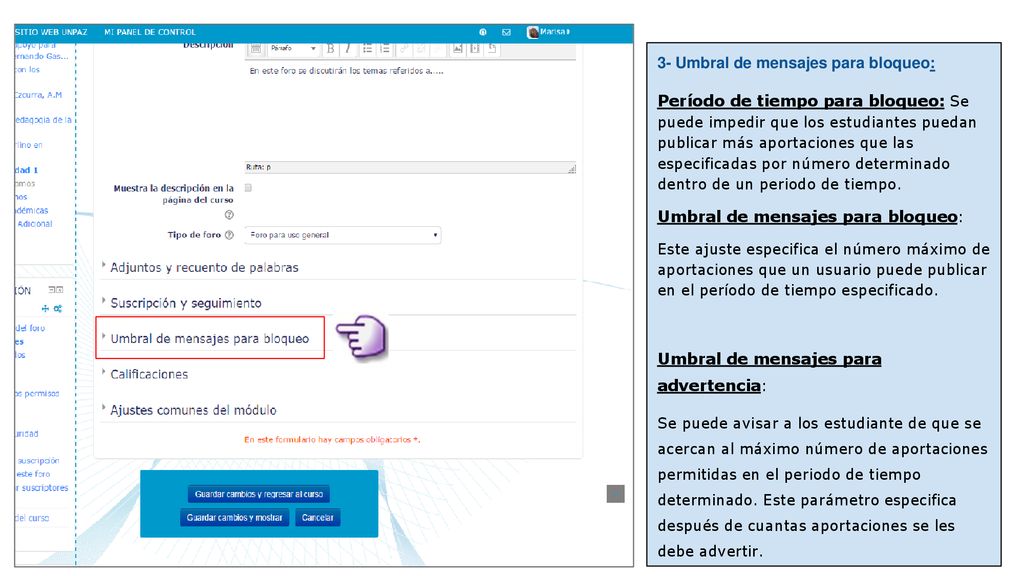
Task: Open the messages envelope icon
Action: (506, 32)
